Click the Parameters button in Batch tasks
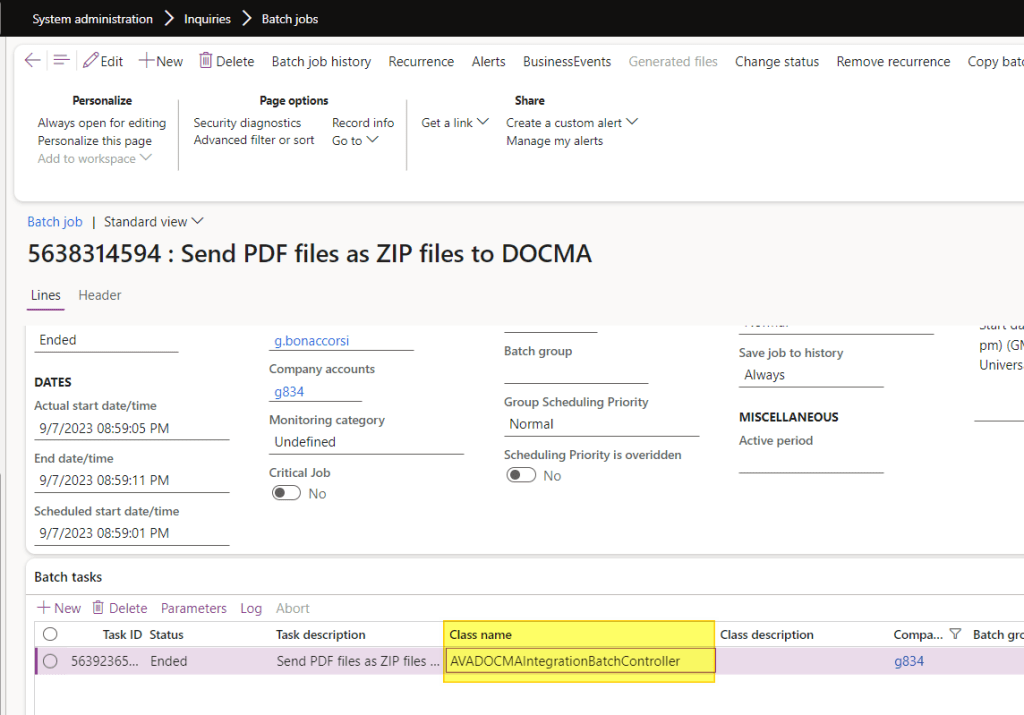The height and width of the screenshot is (715, 1024). tap(194, 608)
